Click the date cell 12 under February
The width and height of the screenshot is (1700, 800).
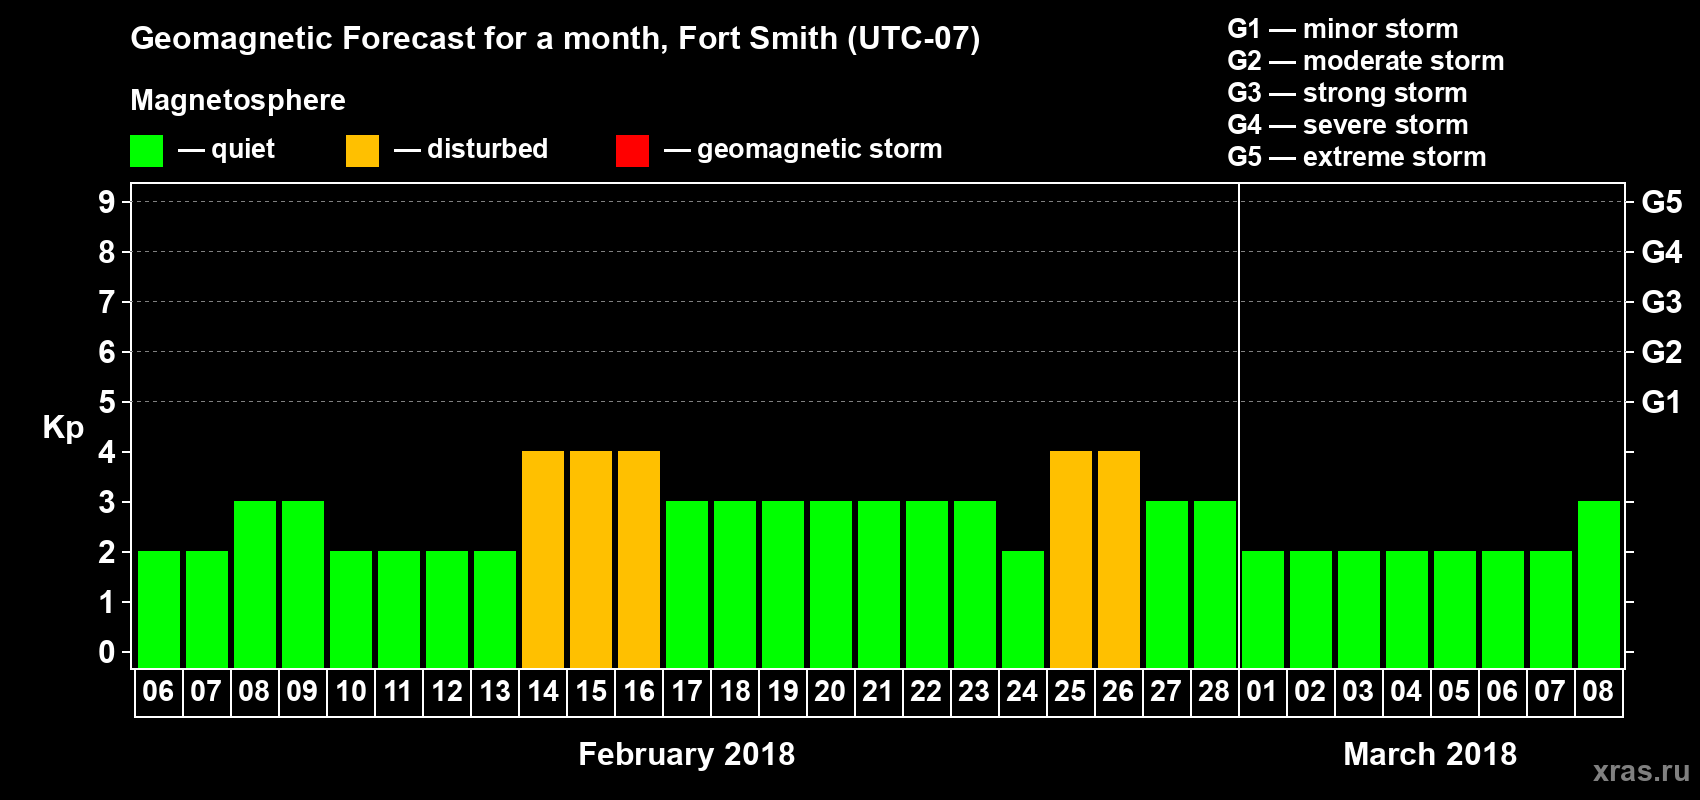(x=447, y=692)
